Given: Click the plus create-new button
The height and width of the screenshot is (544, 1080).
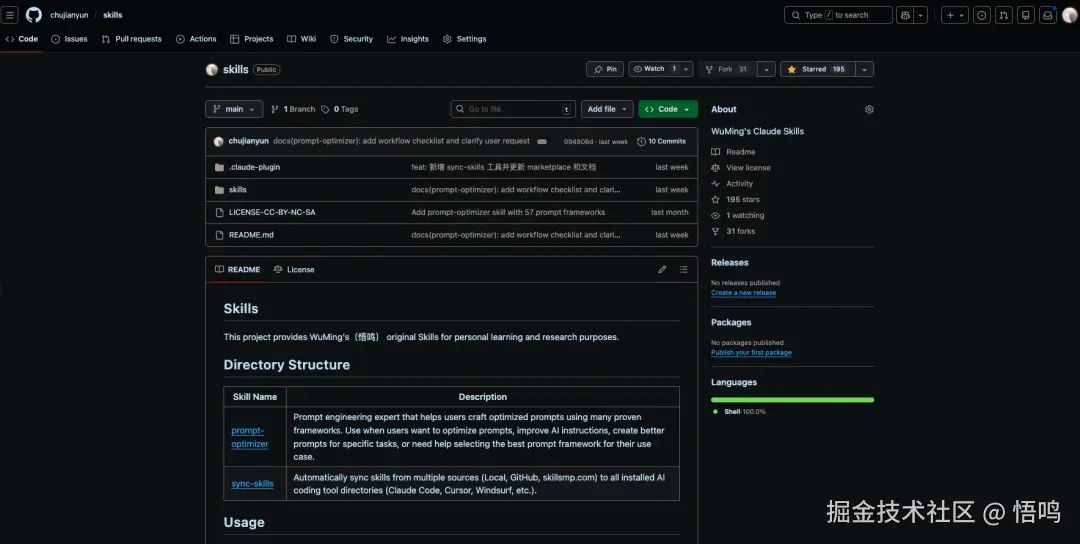Looking at the screenshot, I should [x=955, y=15].
